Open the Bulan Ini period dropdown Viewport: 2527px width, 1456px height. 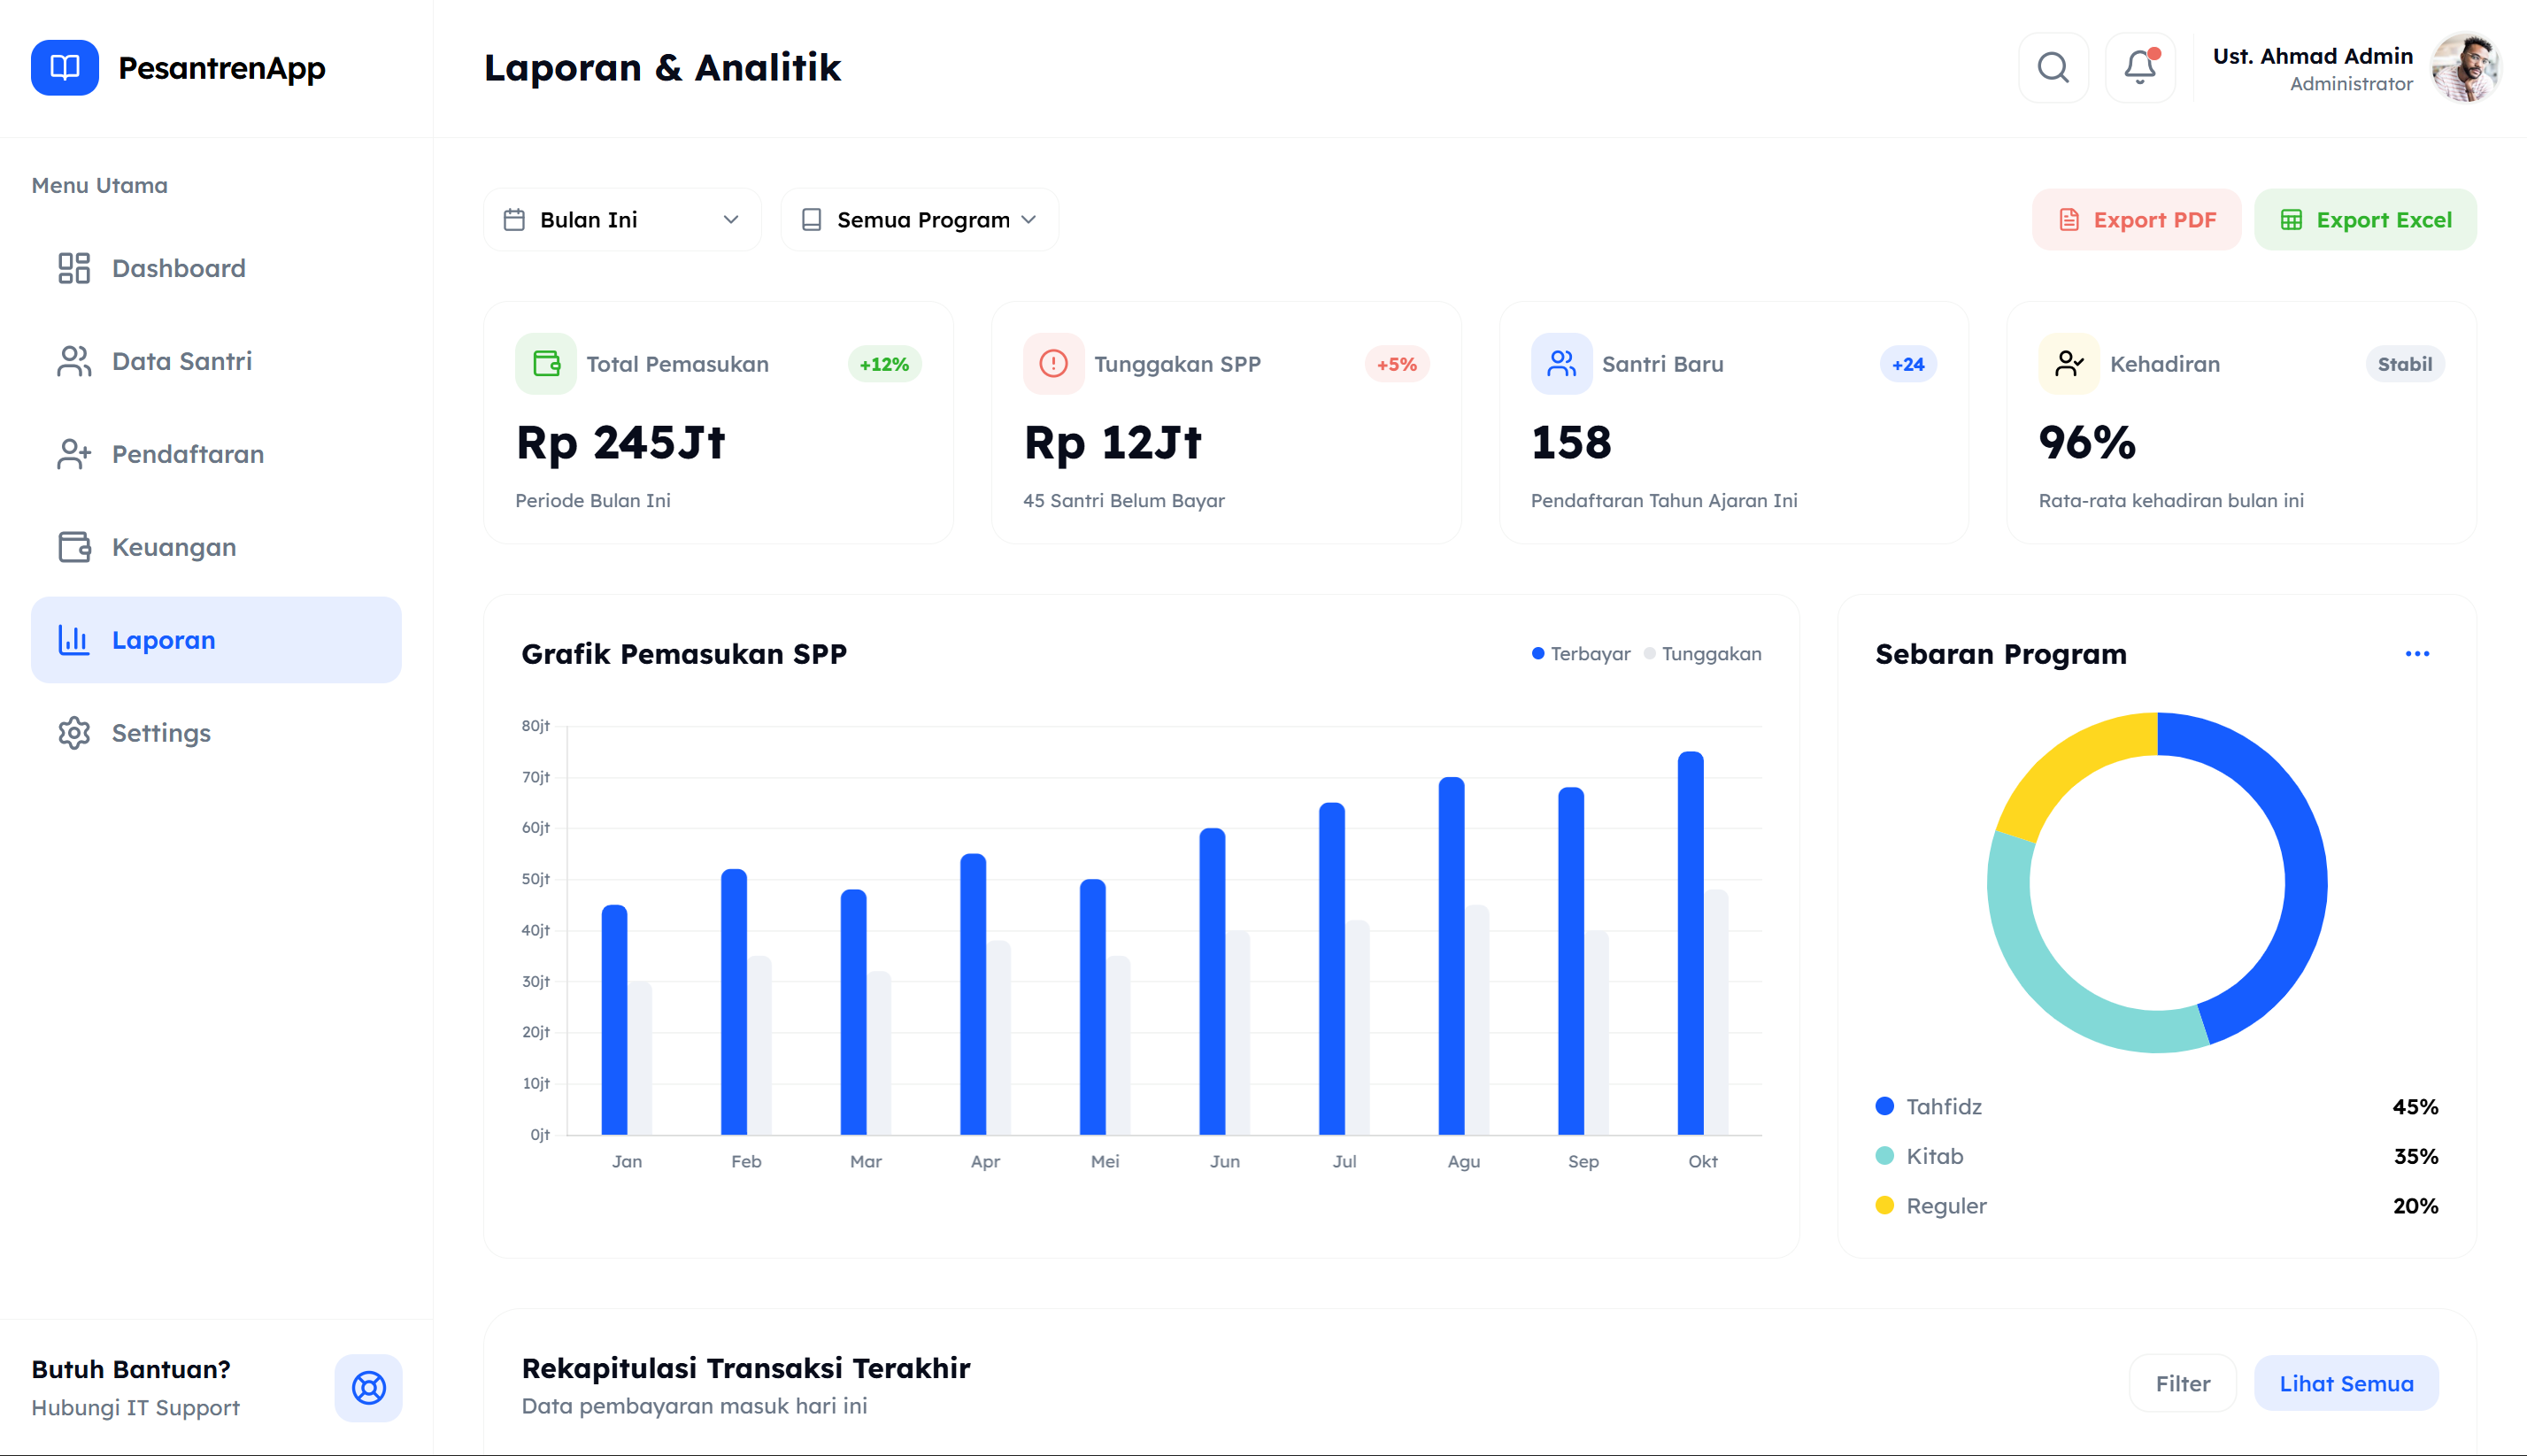[x=622, y=220]
